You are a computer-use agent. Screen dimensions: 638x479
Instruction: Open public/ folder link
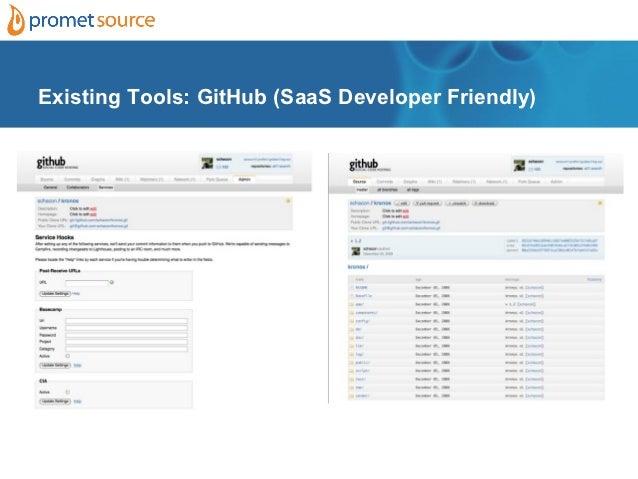[x=363, y=363]
